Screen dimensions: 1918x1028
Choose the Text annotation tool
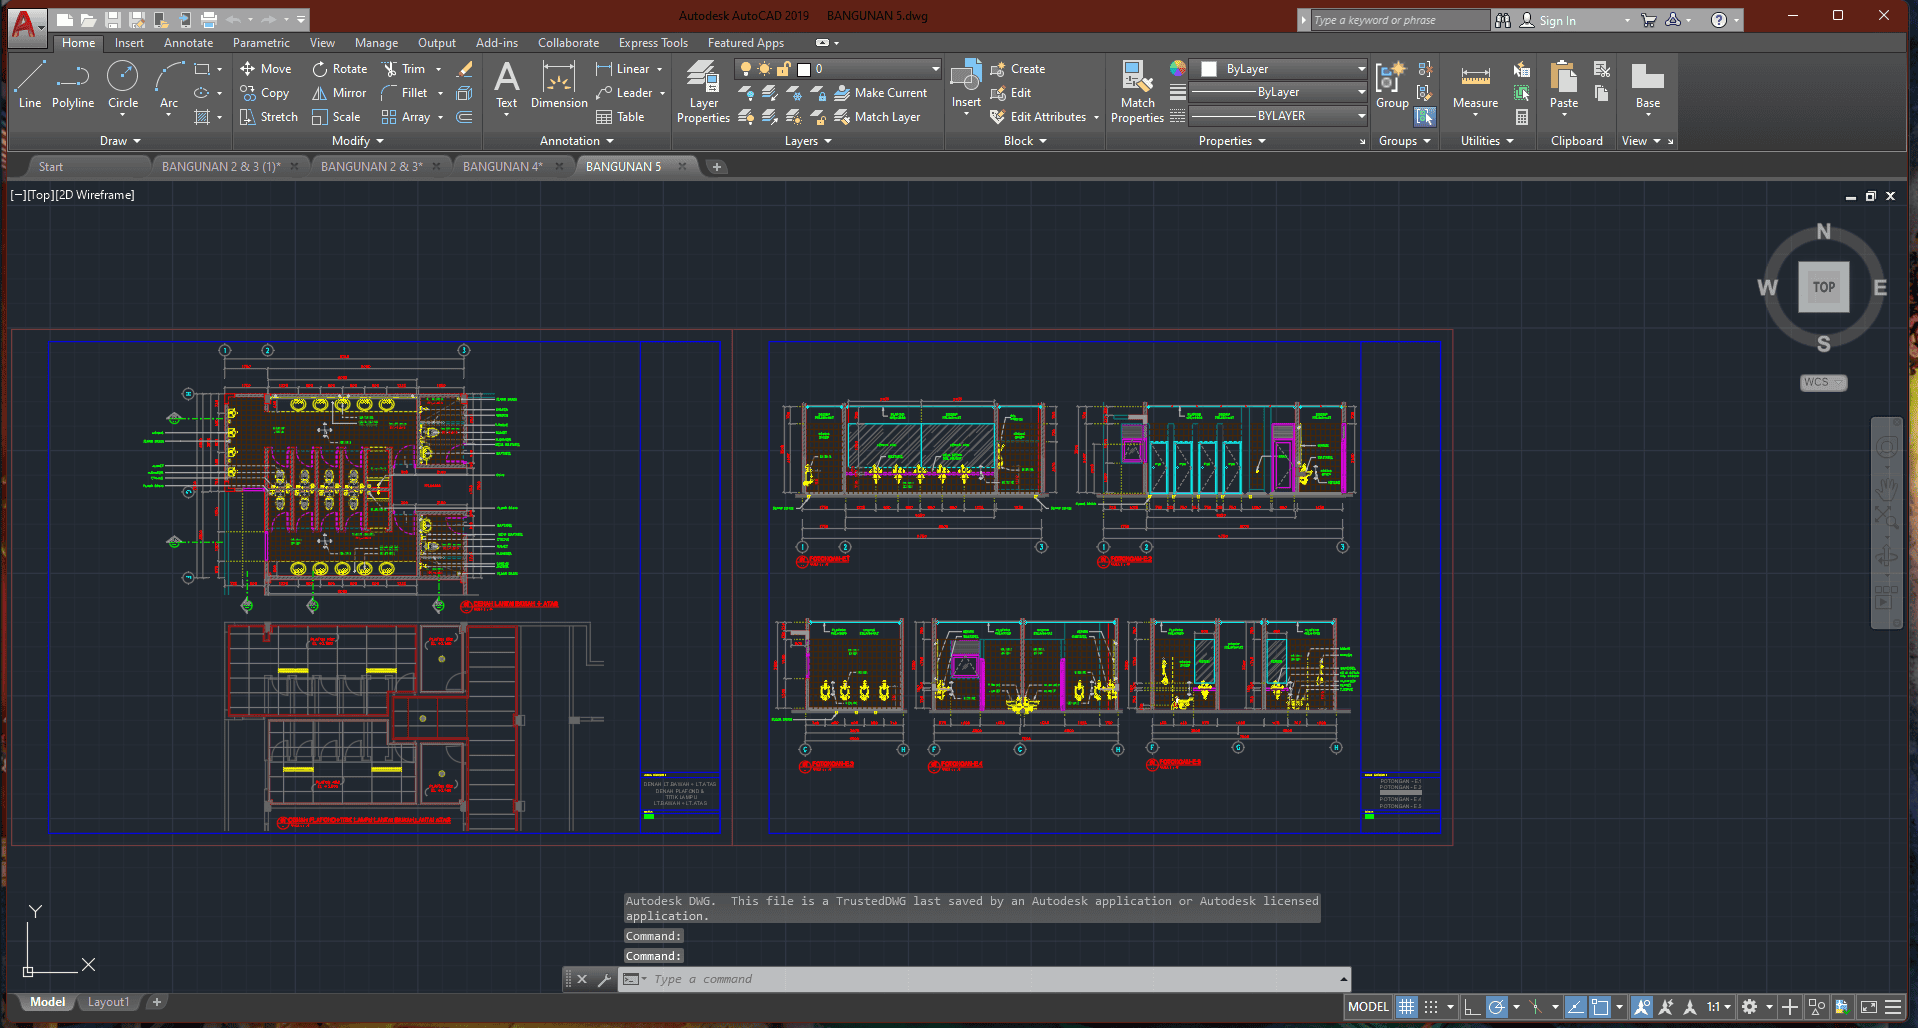click(x=507, y=85)
